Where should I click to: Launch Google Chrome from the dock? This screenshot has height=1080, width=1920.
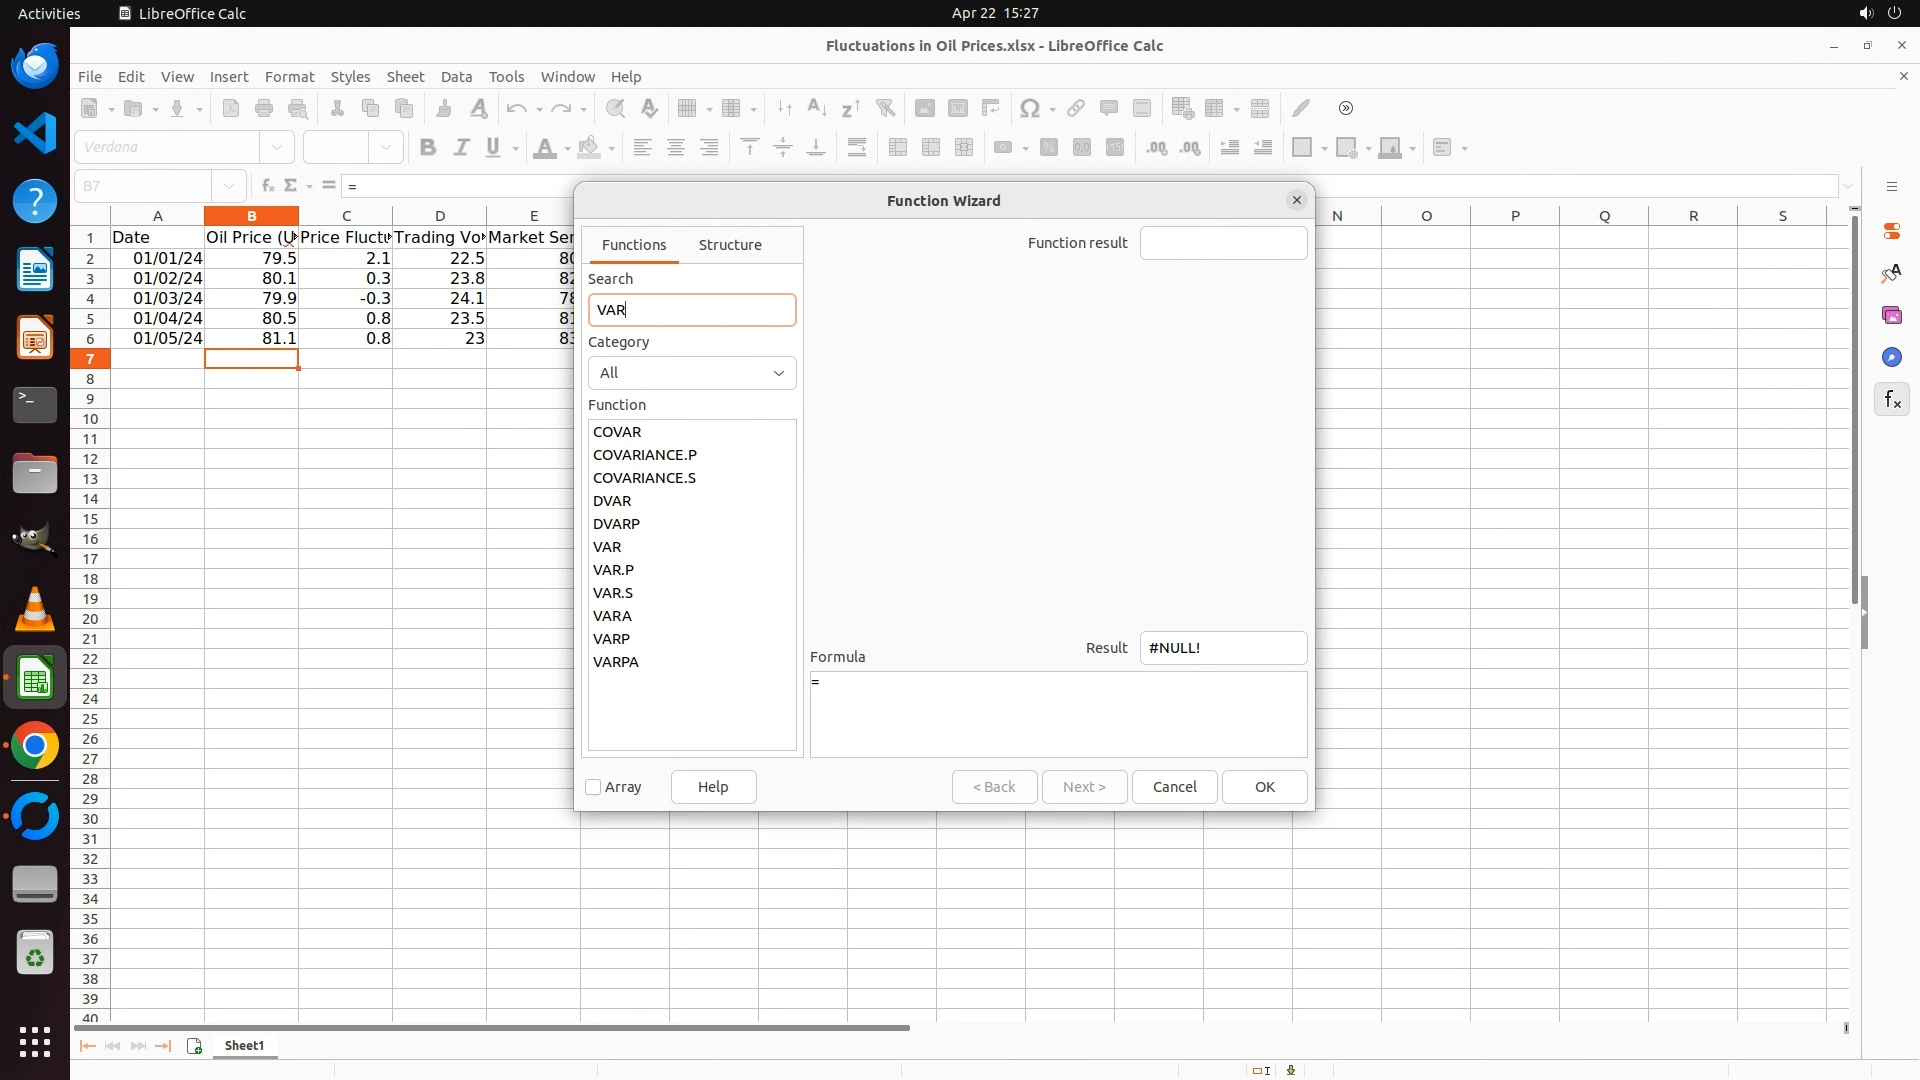click(35, 746)
